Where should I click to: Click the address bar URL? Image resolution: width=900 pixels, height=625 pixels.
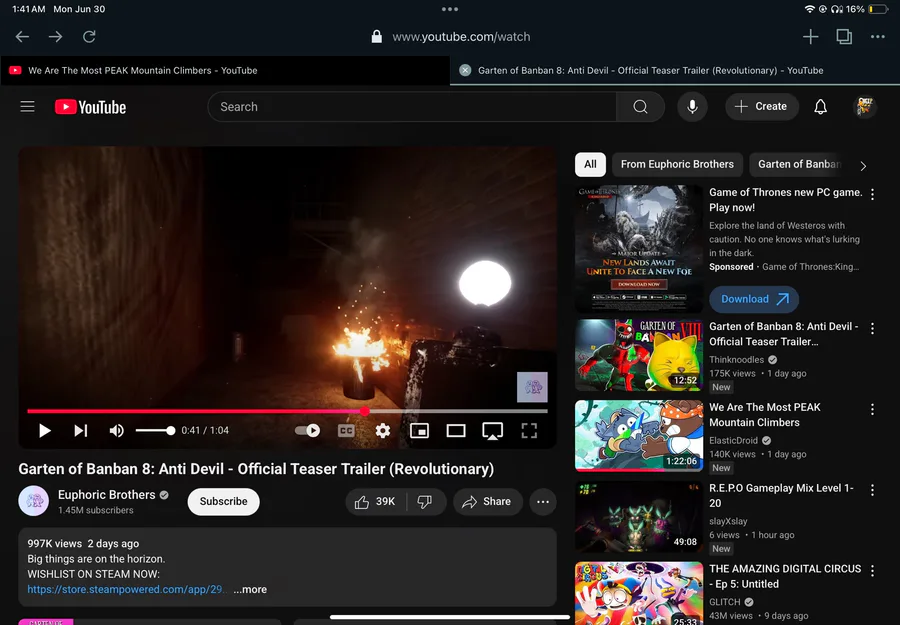461,37
